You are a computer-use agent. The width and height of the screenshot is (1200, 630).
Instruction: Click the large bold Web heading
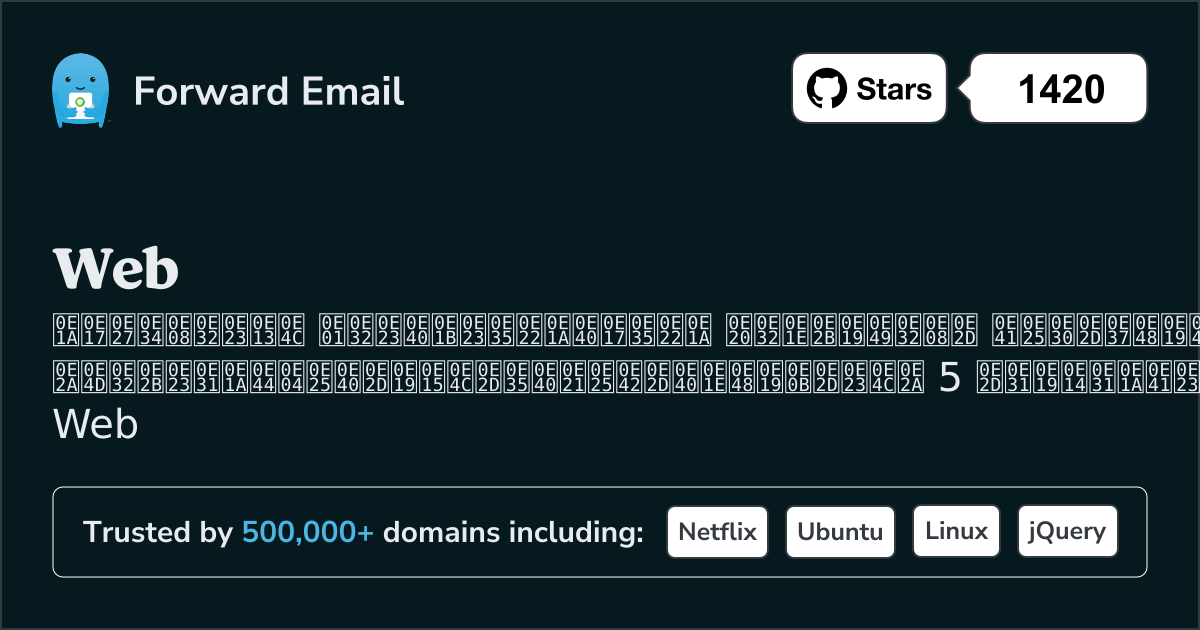click(116, 268)
